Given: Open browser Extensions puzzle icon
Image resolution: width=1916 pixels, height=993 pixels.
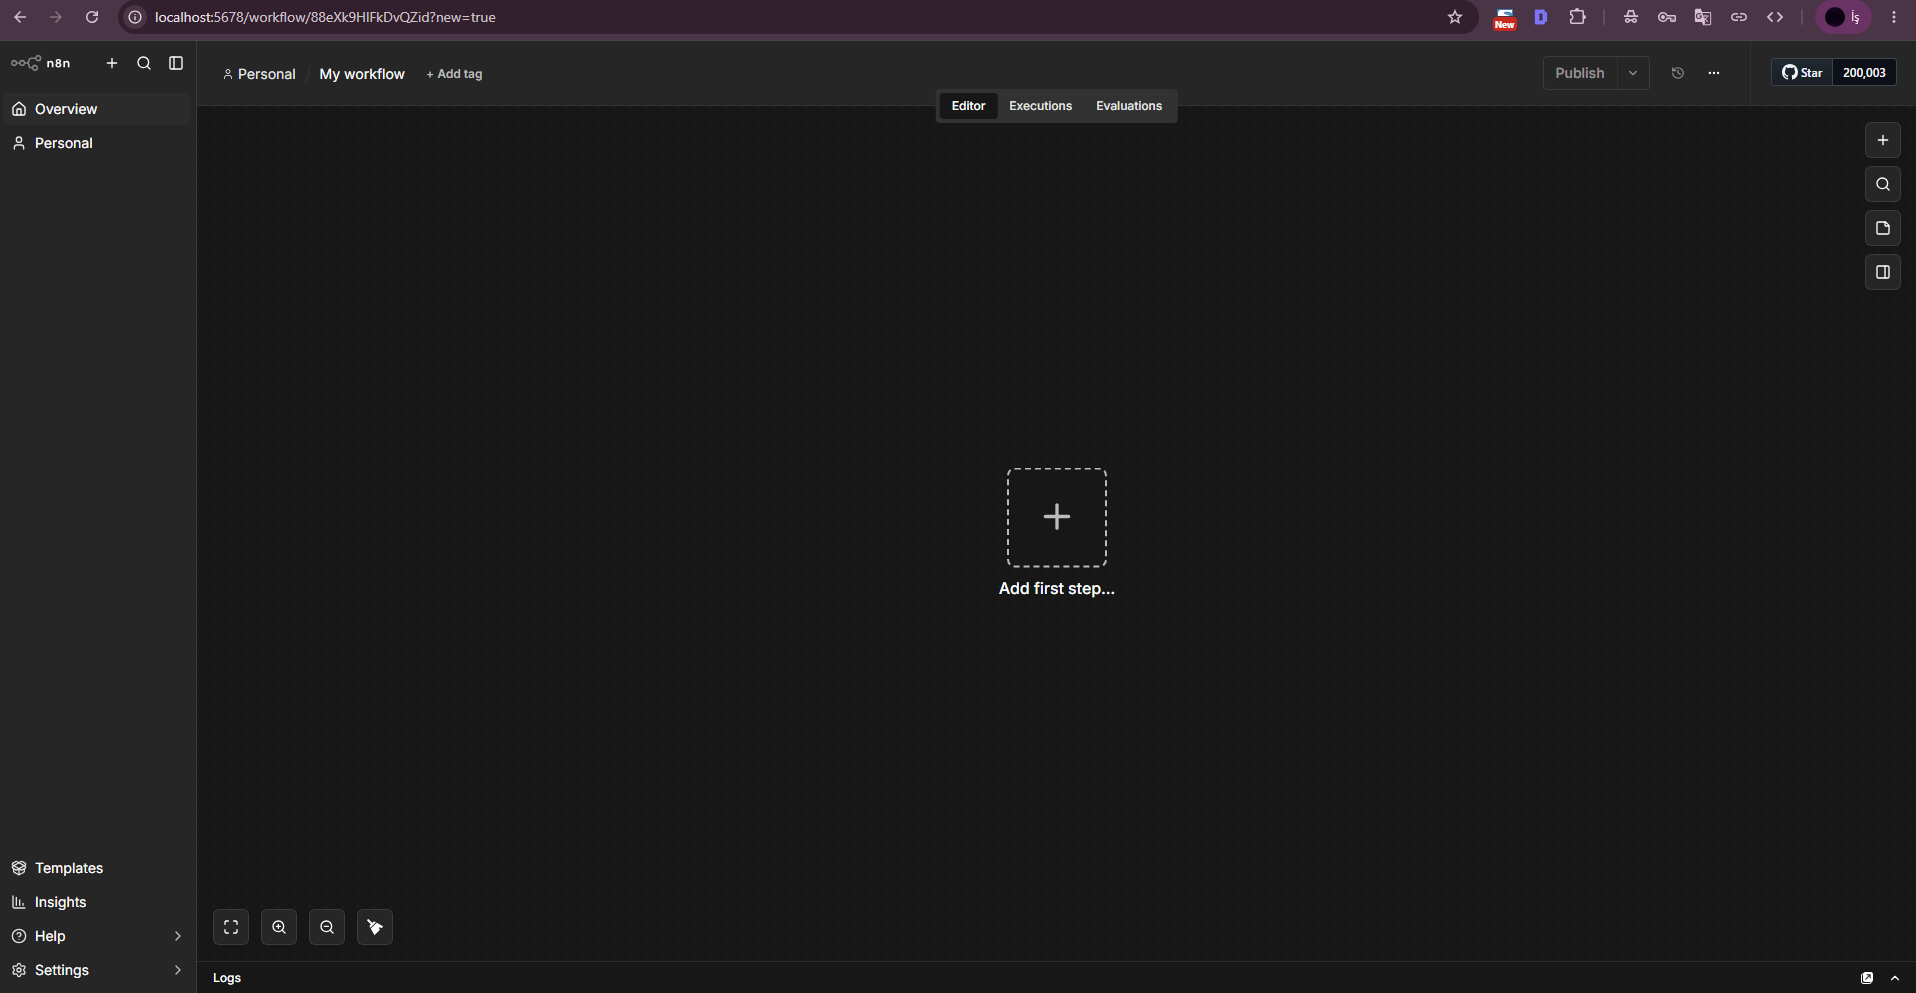Looking at the screenshot, I should click(1578, 17).
